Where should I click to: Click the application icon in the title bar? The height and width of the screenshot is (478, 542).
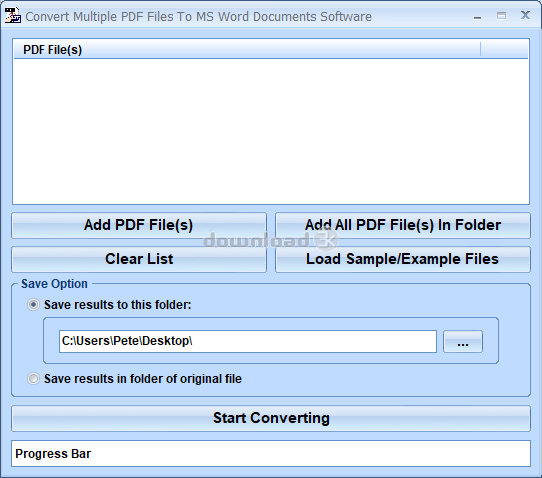pos(13,16)
